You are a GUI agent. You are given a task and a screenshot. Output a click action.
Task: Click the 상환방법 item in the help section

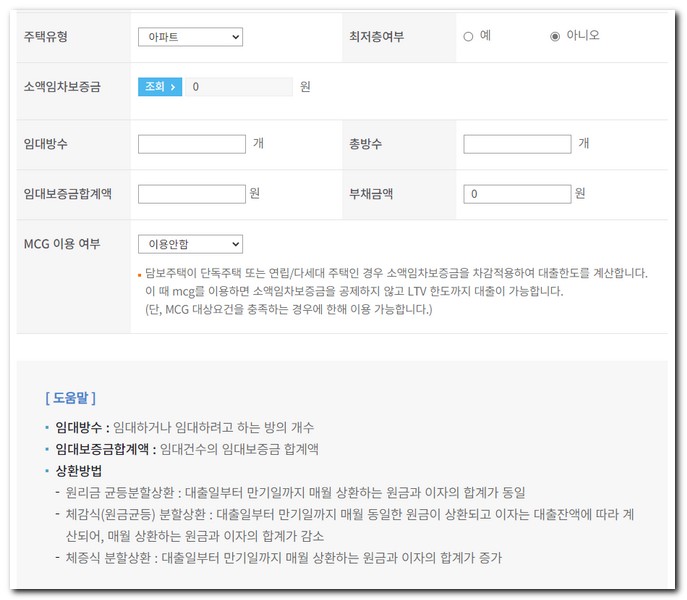point(78,470)
